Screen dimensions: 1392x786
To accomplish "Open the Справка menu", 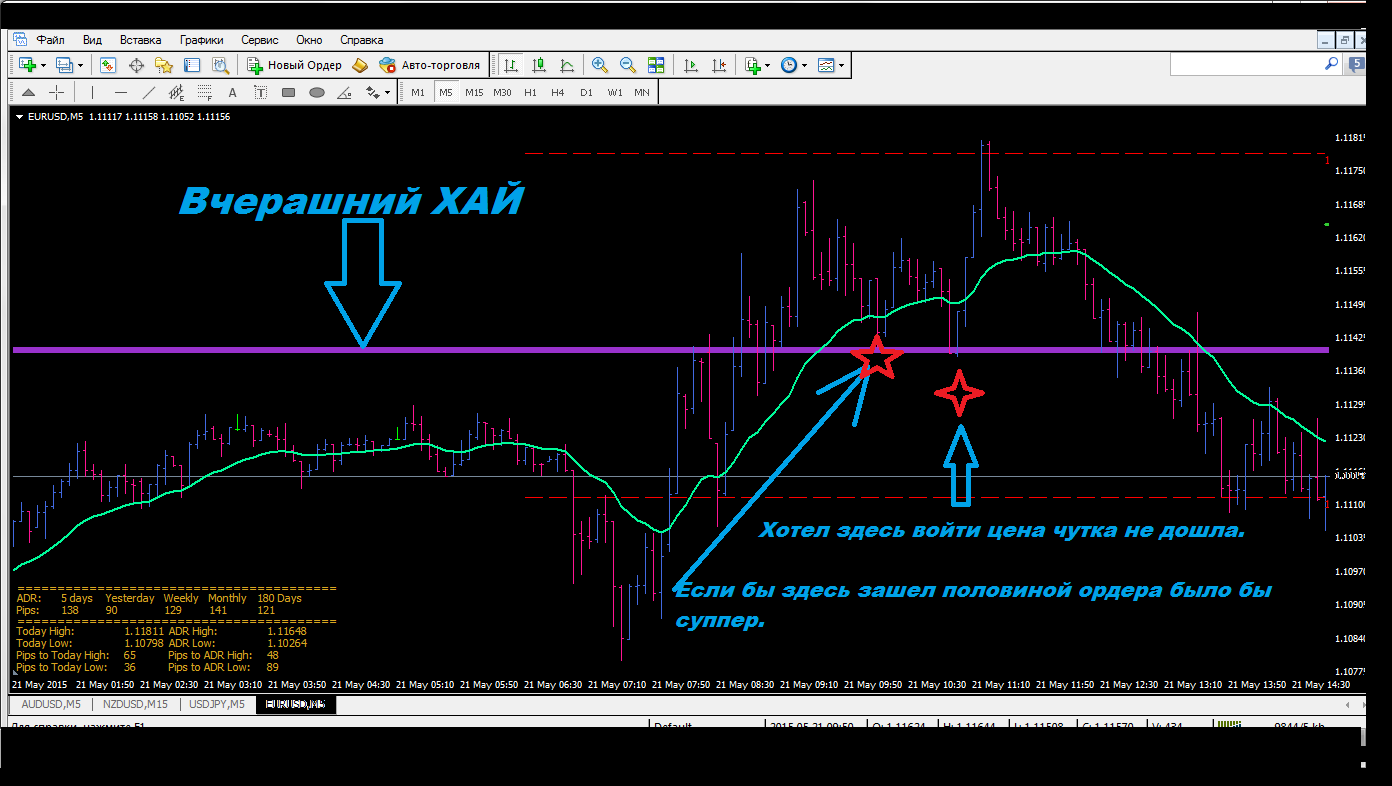I will (362, 40).
